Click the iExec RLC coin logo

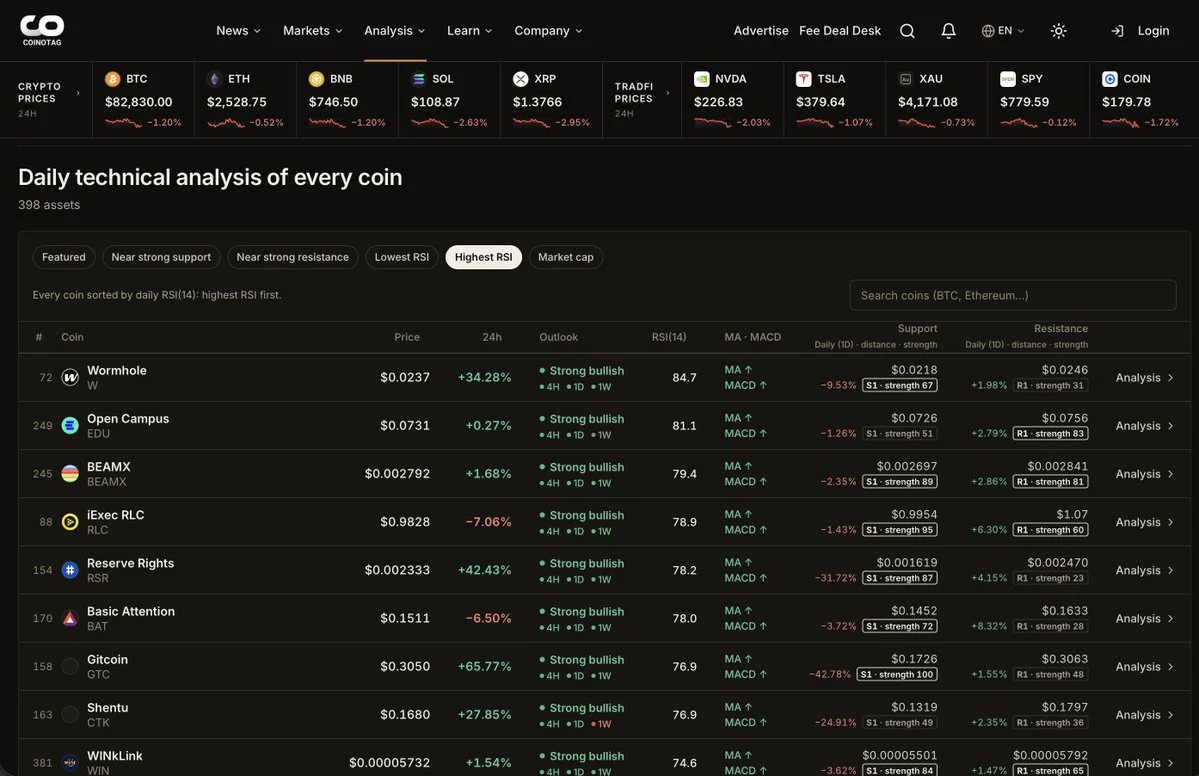pyautogui.click(x=70, y=522)
